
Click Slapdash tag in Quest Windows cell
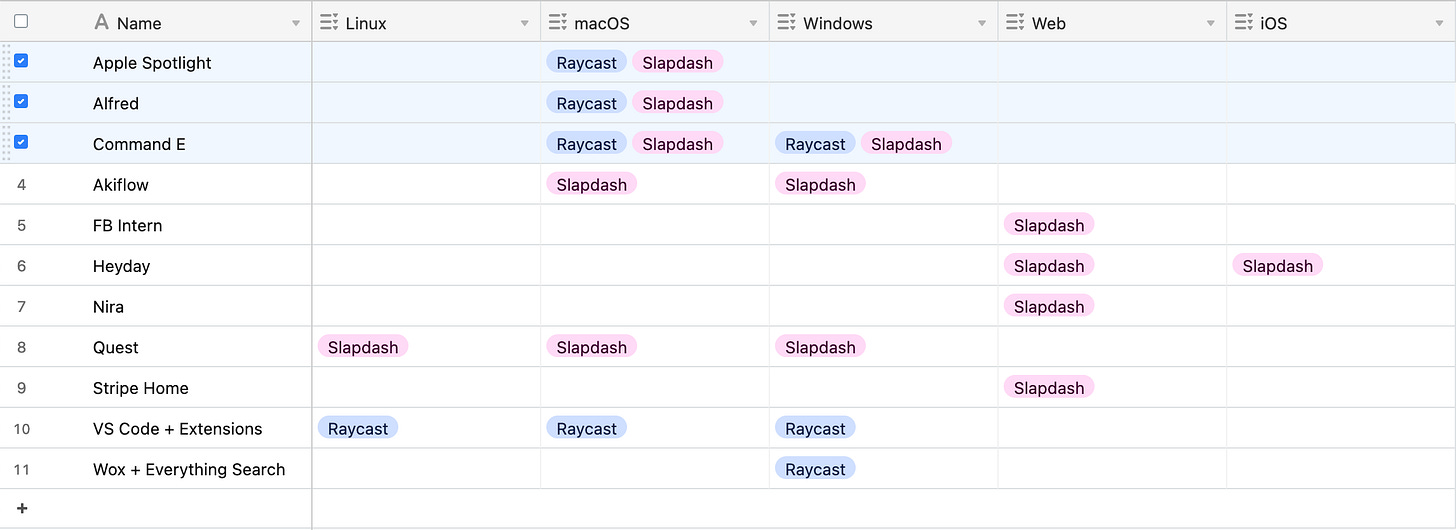click(x=821, y=347)
